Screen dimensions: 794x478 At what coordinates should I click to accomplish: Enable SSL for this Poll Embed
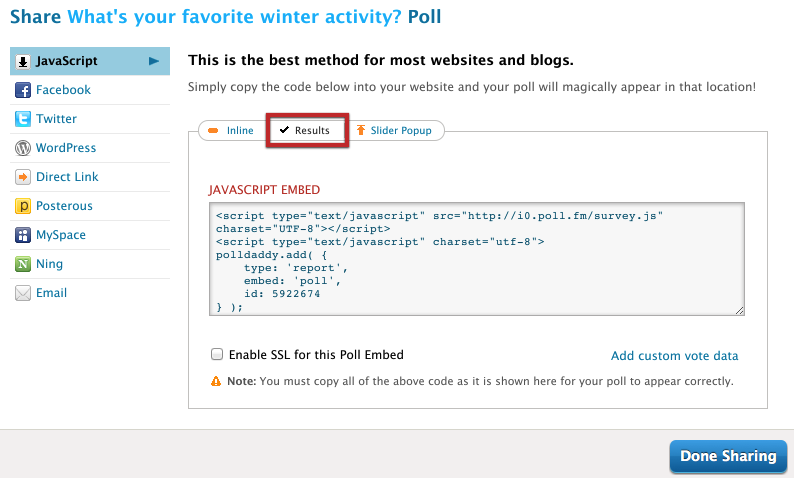[217, 354]
